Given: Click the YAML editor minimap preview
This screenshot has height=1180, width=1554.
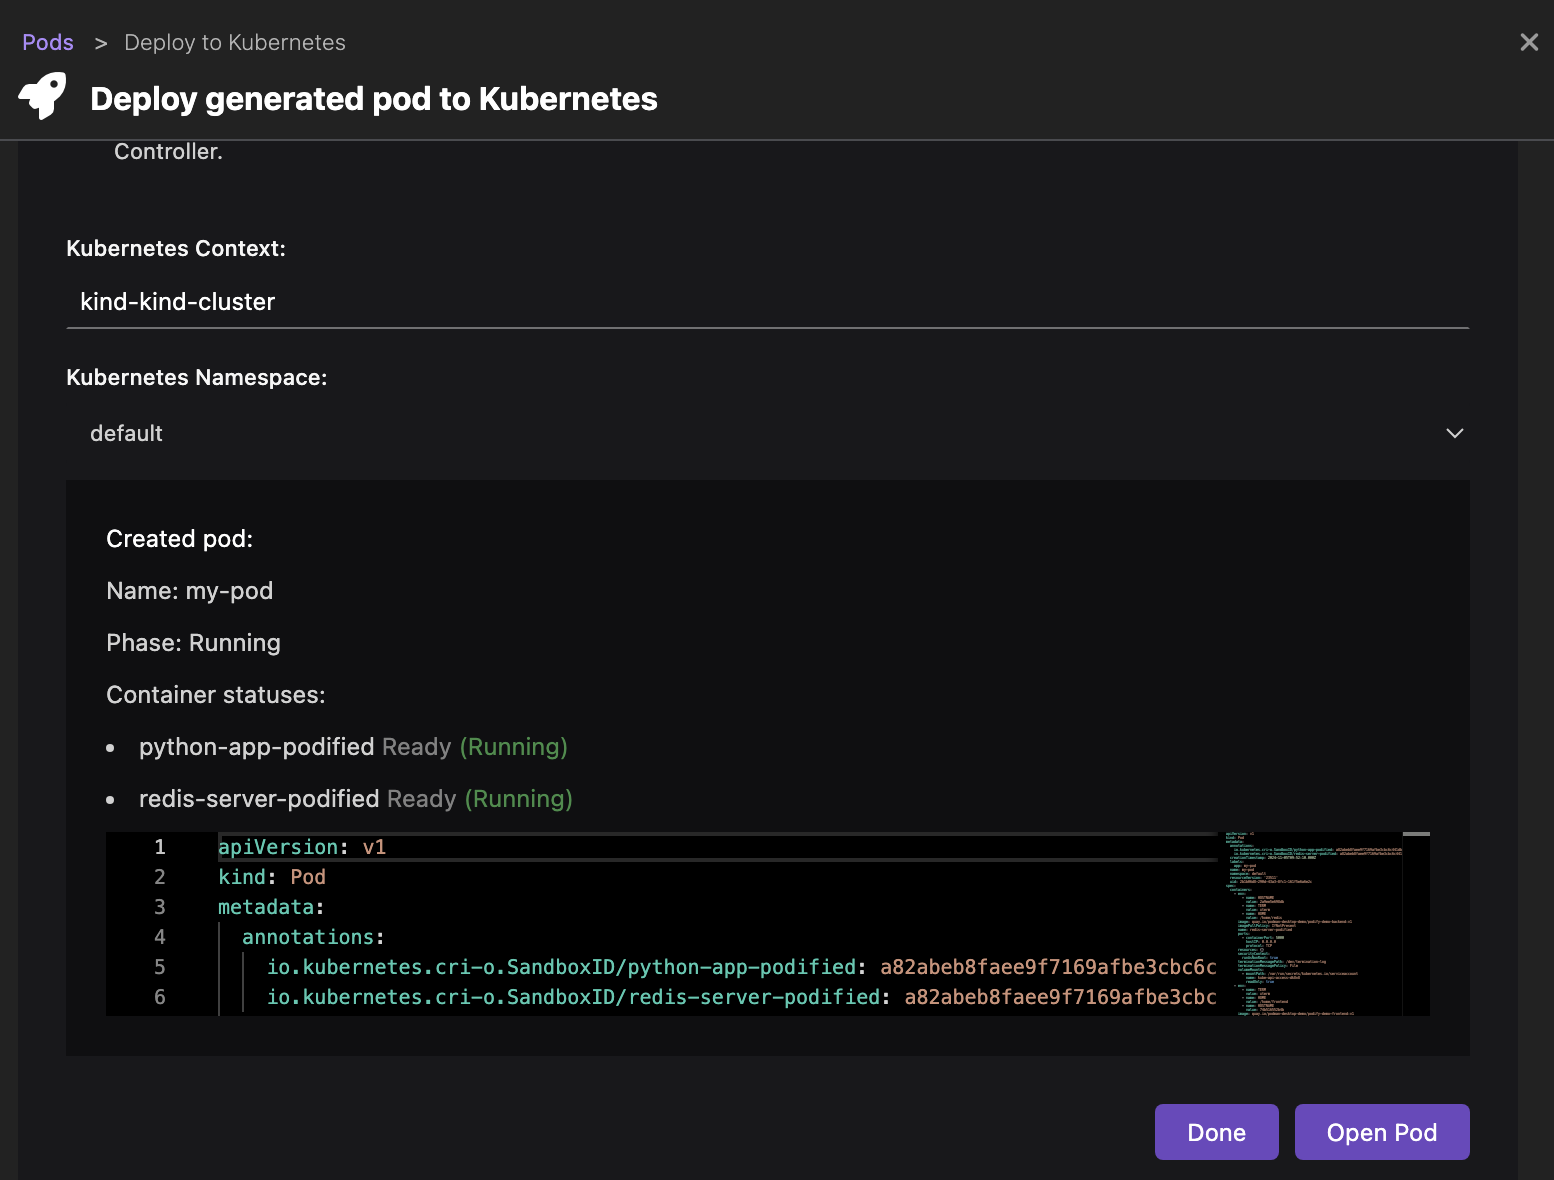Looking at the screenshot, I should click(1312, 922).
